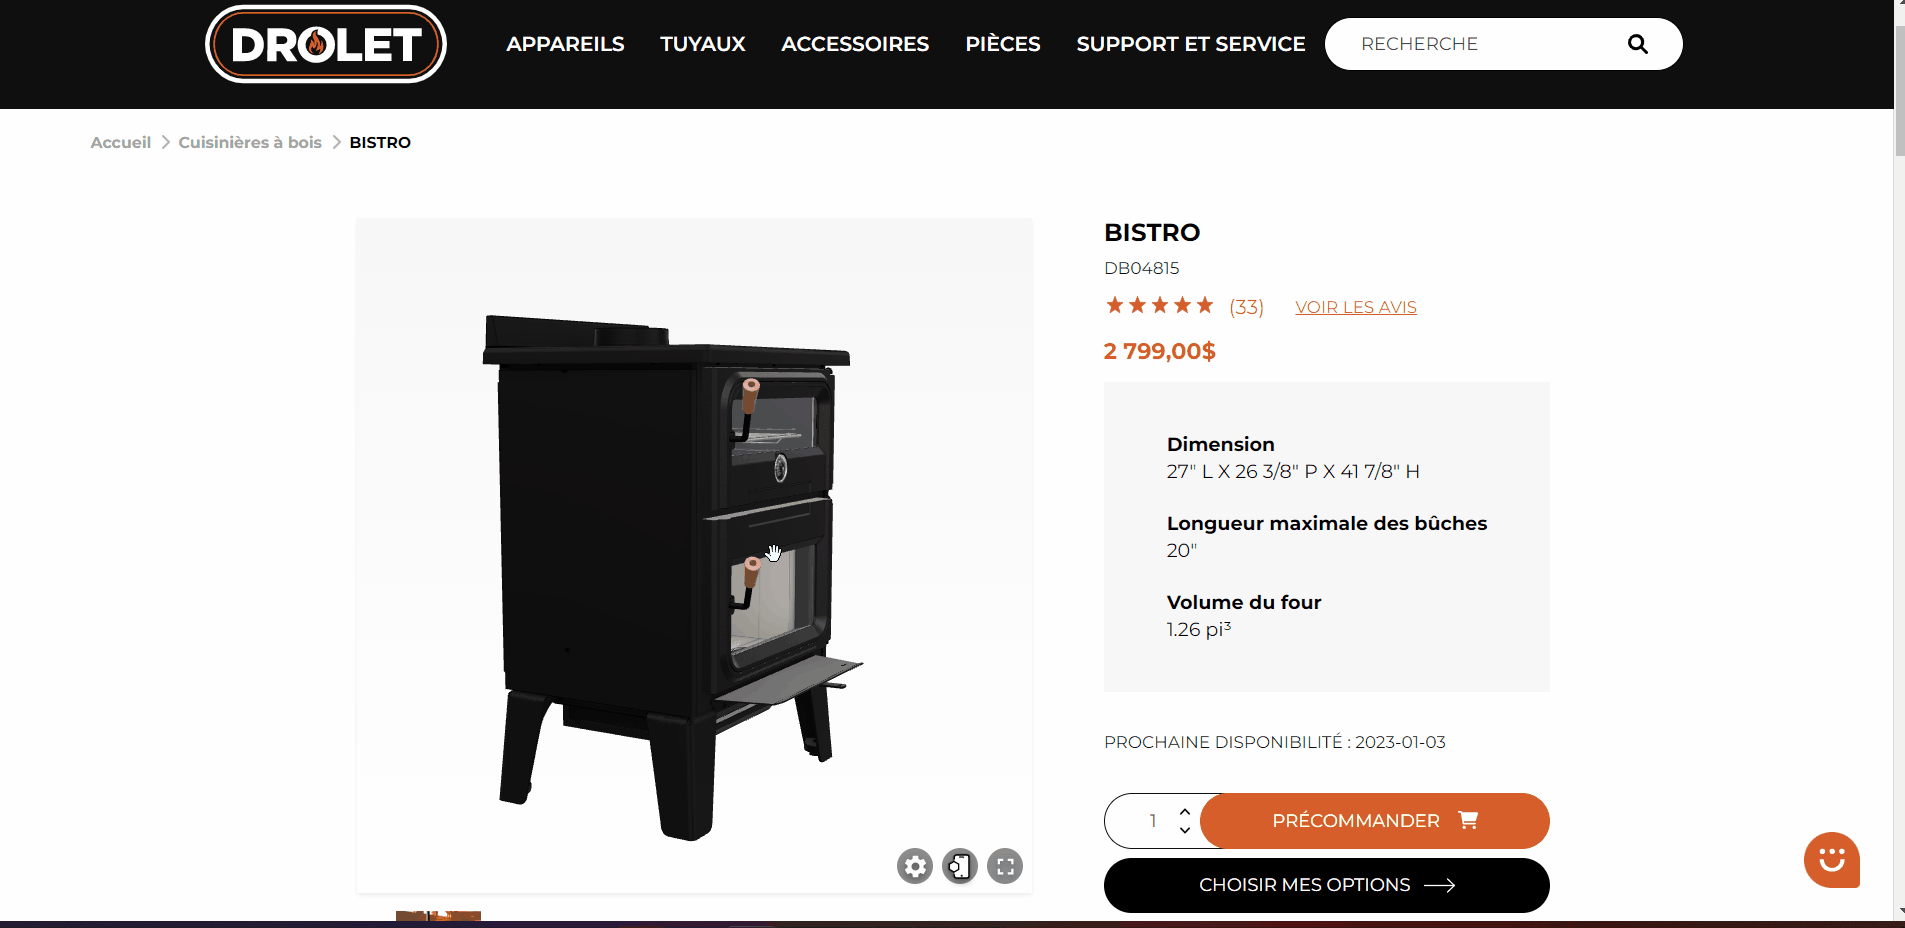
Task: Follow the VOIR LES AVIS link
Action: tap(1356, 307)
